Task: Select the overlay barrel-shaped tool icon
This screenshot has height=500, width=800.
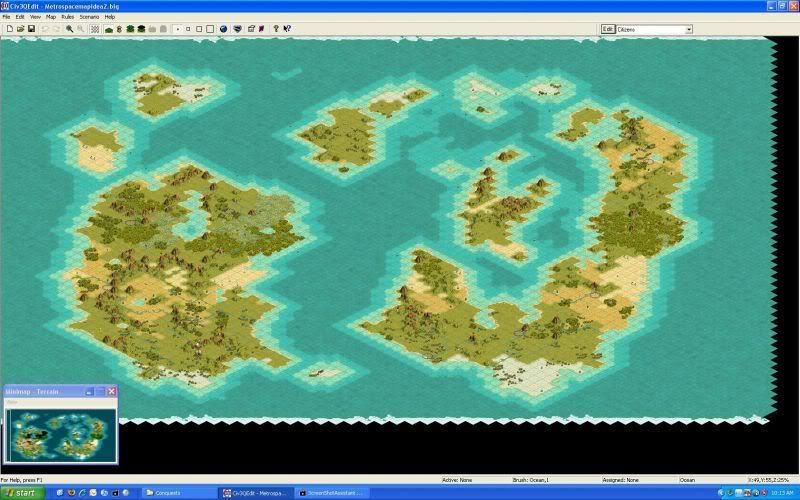Action: tap(119, 29)
